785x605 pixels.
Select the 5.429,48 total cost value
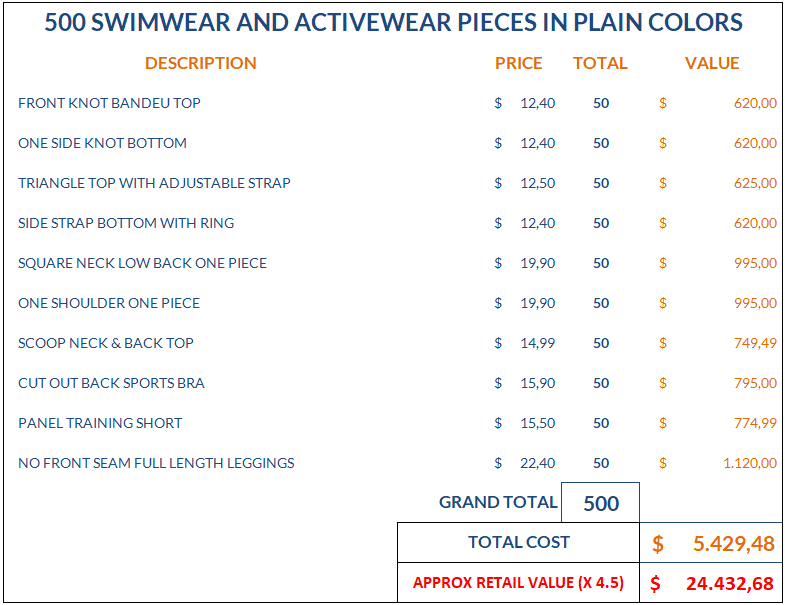click(x=712, y=544)
